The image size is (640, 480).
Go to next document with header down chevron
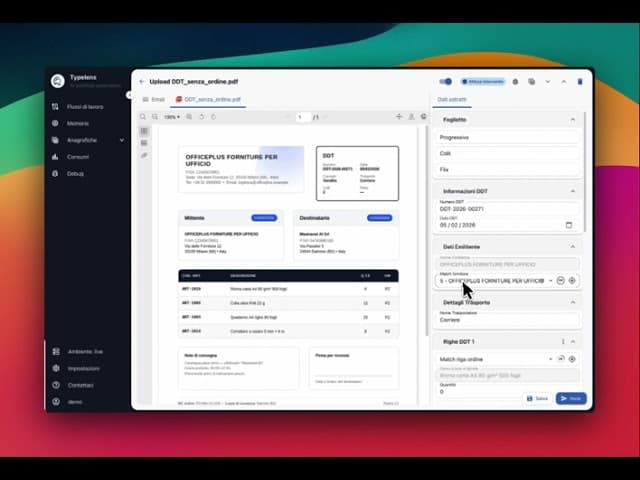click(x=548, y=82)
